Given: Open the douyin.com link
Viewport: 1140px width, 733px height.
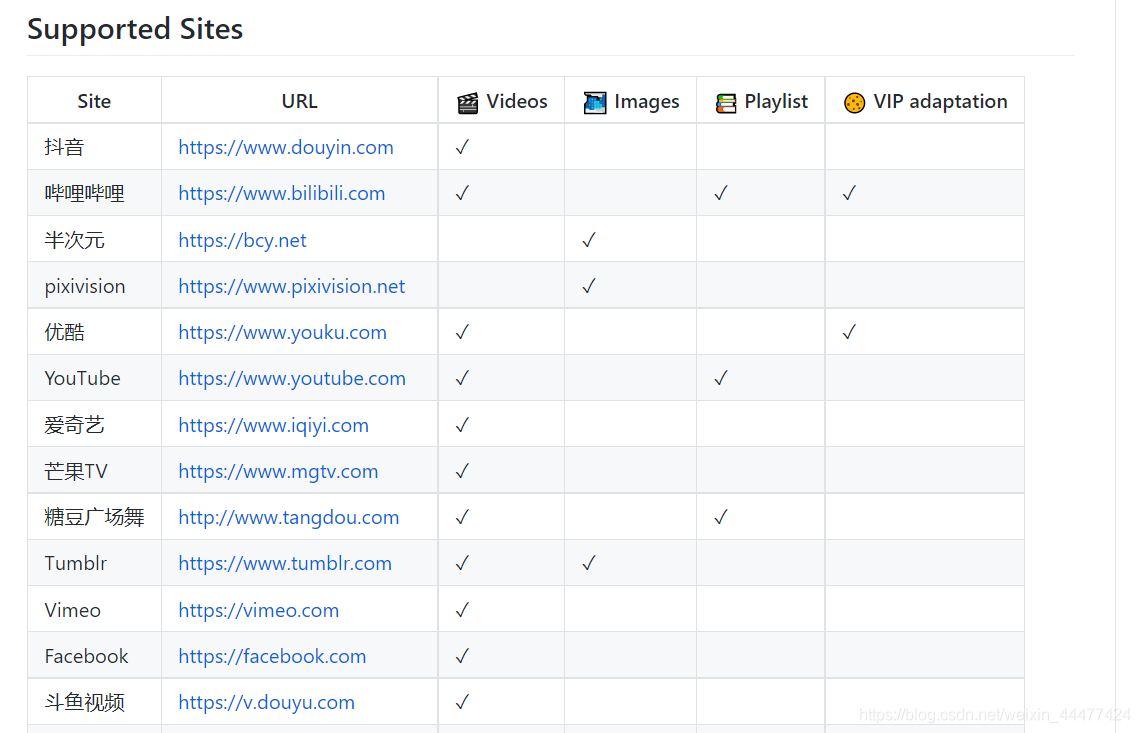Looking at the screenshot, I should 286,147.
